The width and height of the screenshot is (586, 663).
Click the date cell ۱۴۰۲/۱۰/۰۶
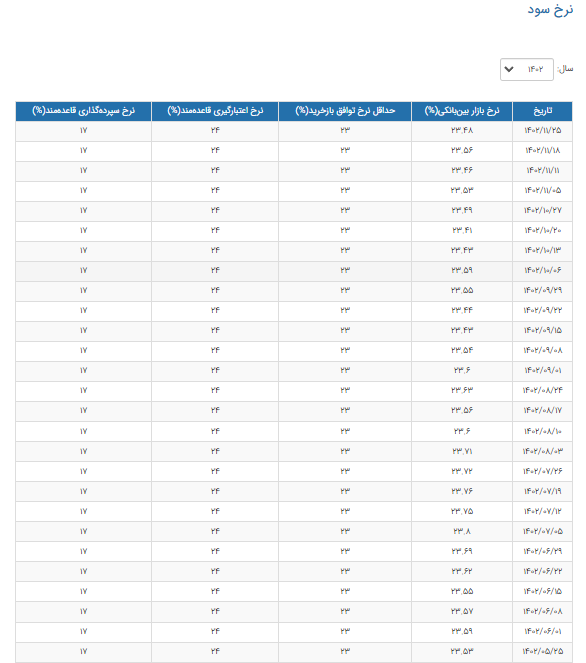pyautogui.click(x=542, y=271)
